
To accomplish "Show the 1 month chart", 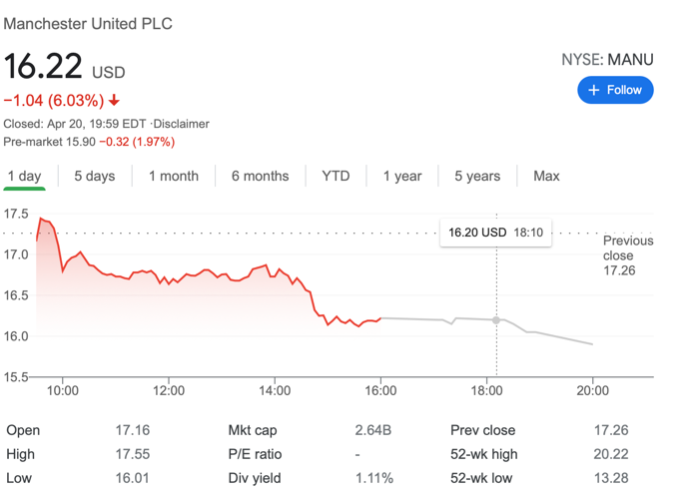I will point(174,176).
